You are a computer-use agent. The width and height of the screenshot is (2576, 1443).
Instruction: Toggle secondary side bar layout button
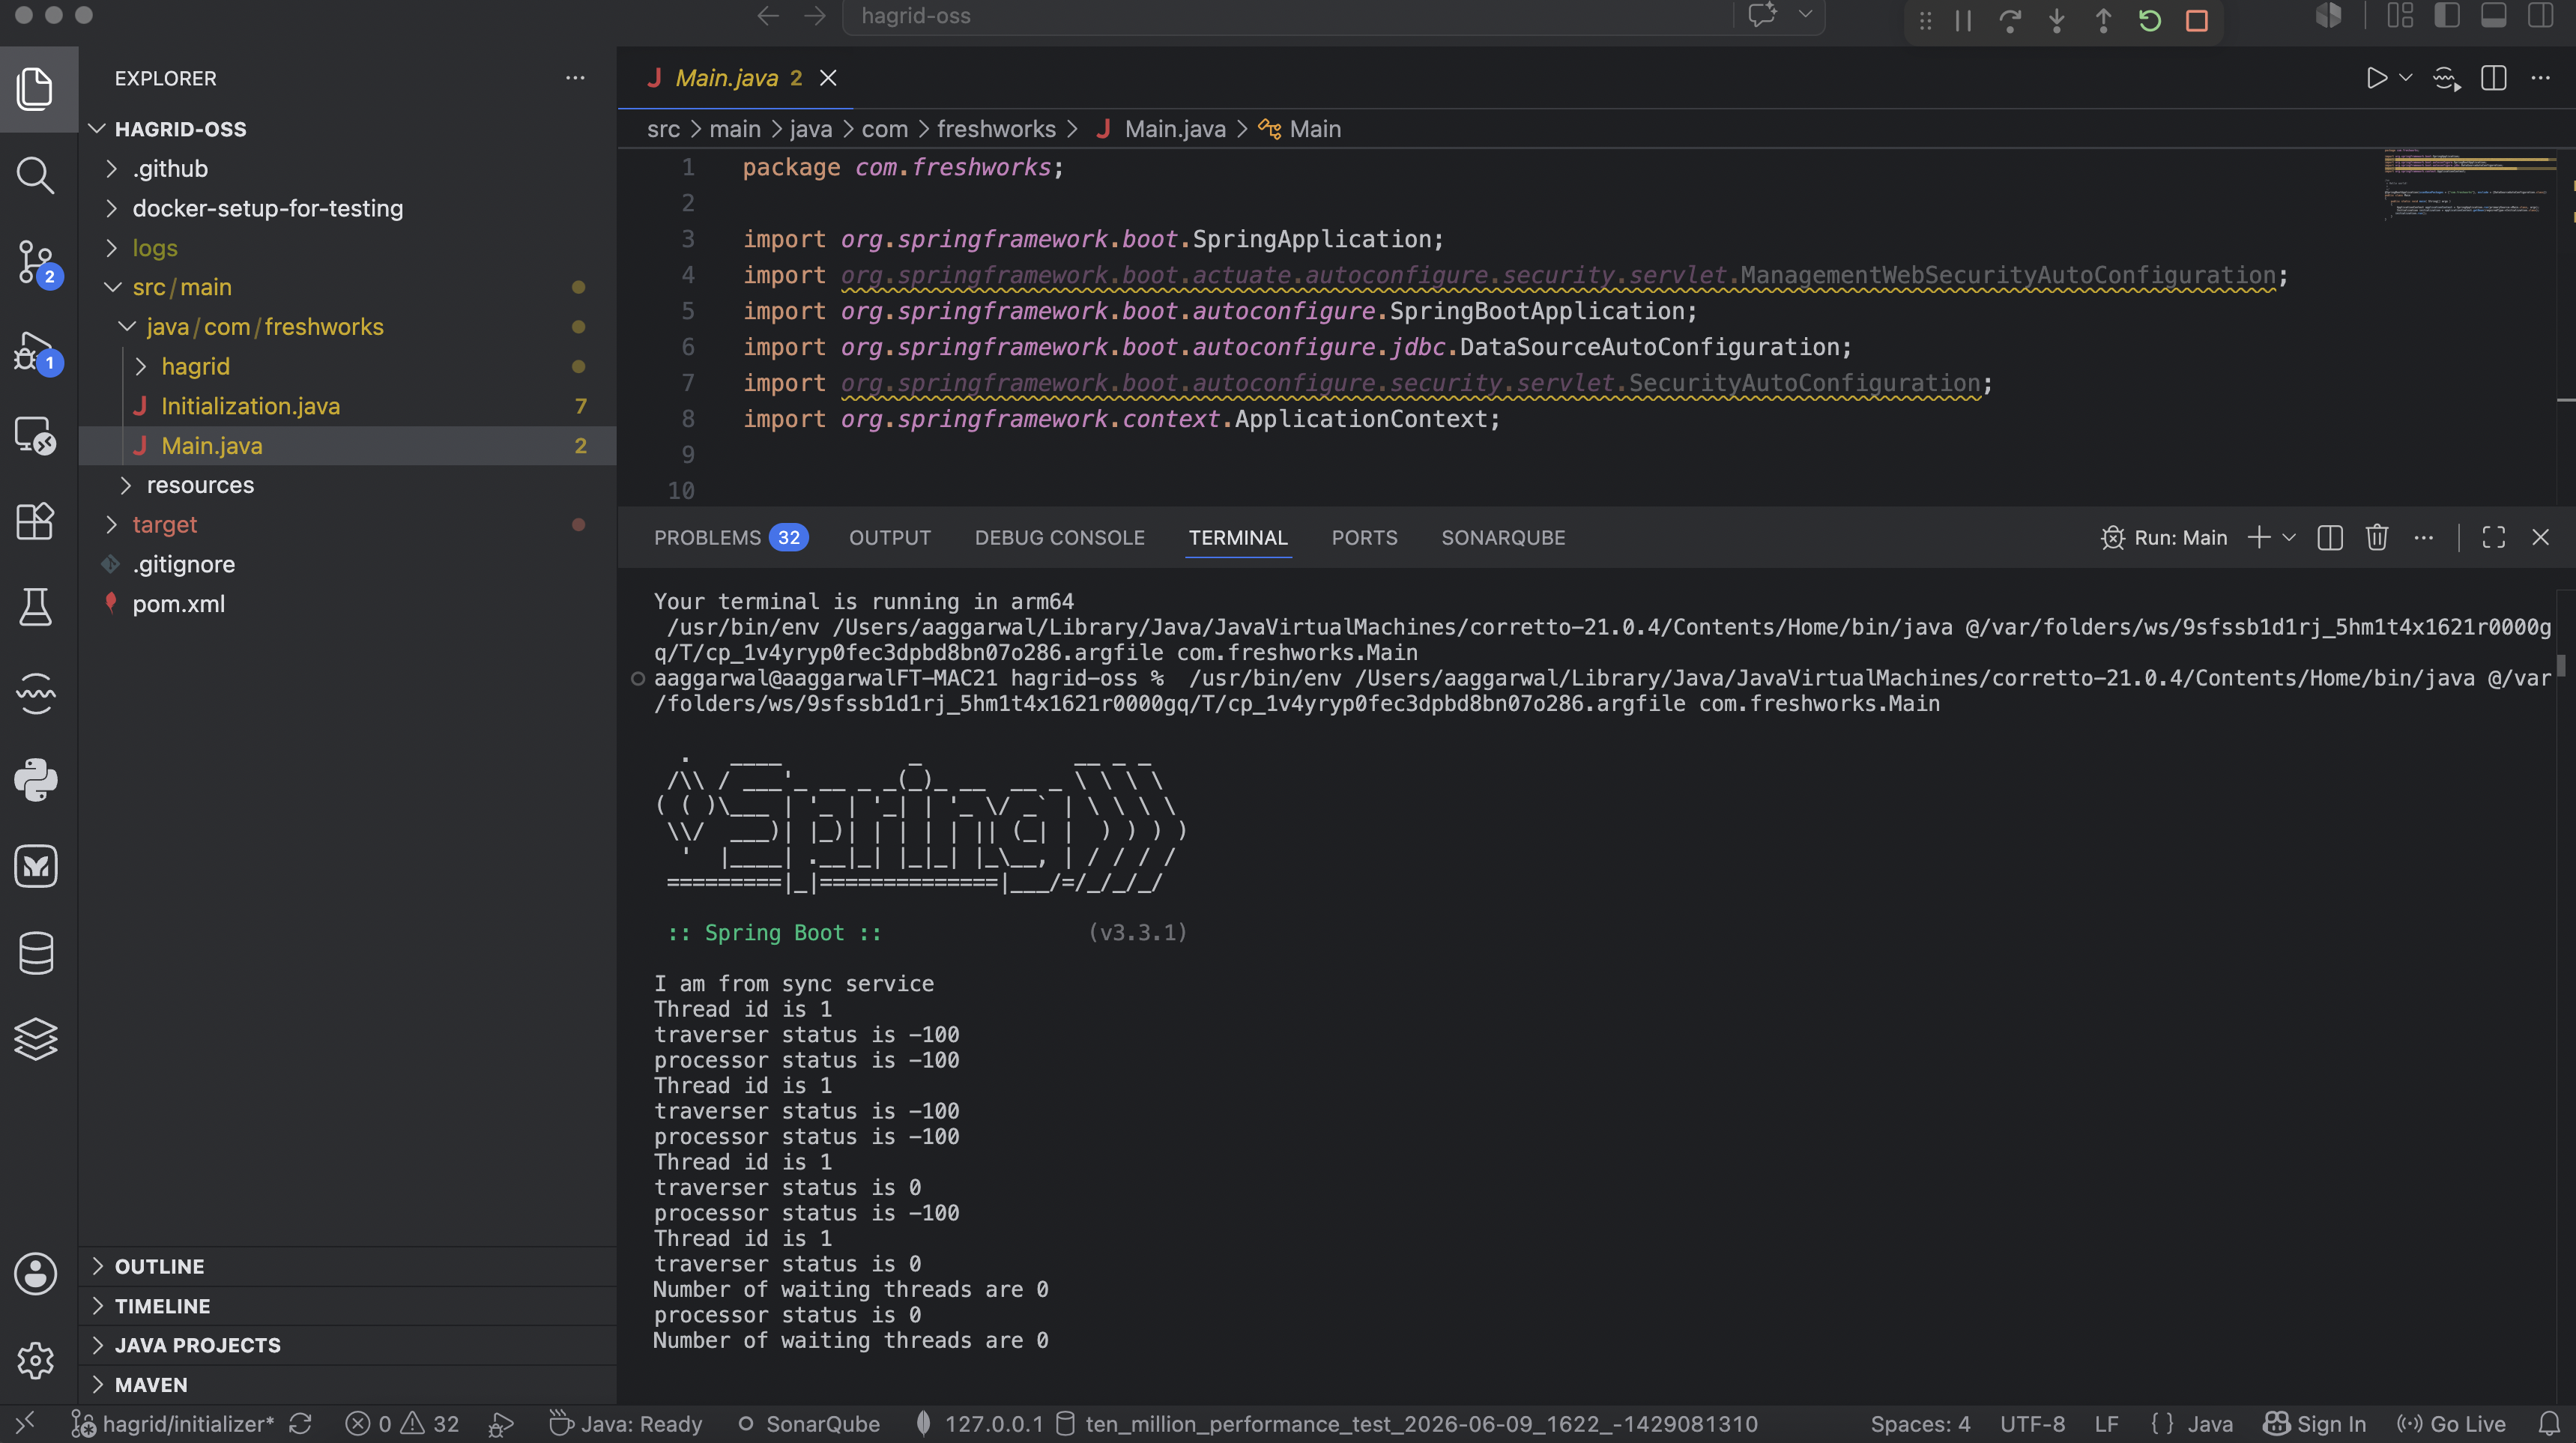click(2541, 16)
